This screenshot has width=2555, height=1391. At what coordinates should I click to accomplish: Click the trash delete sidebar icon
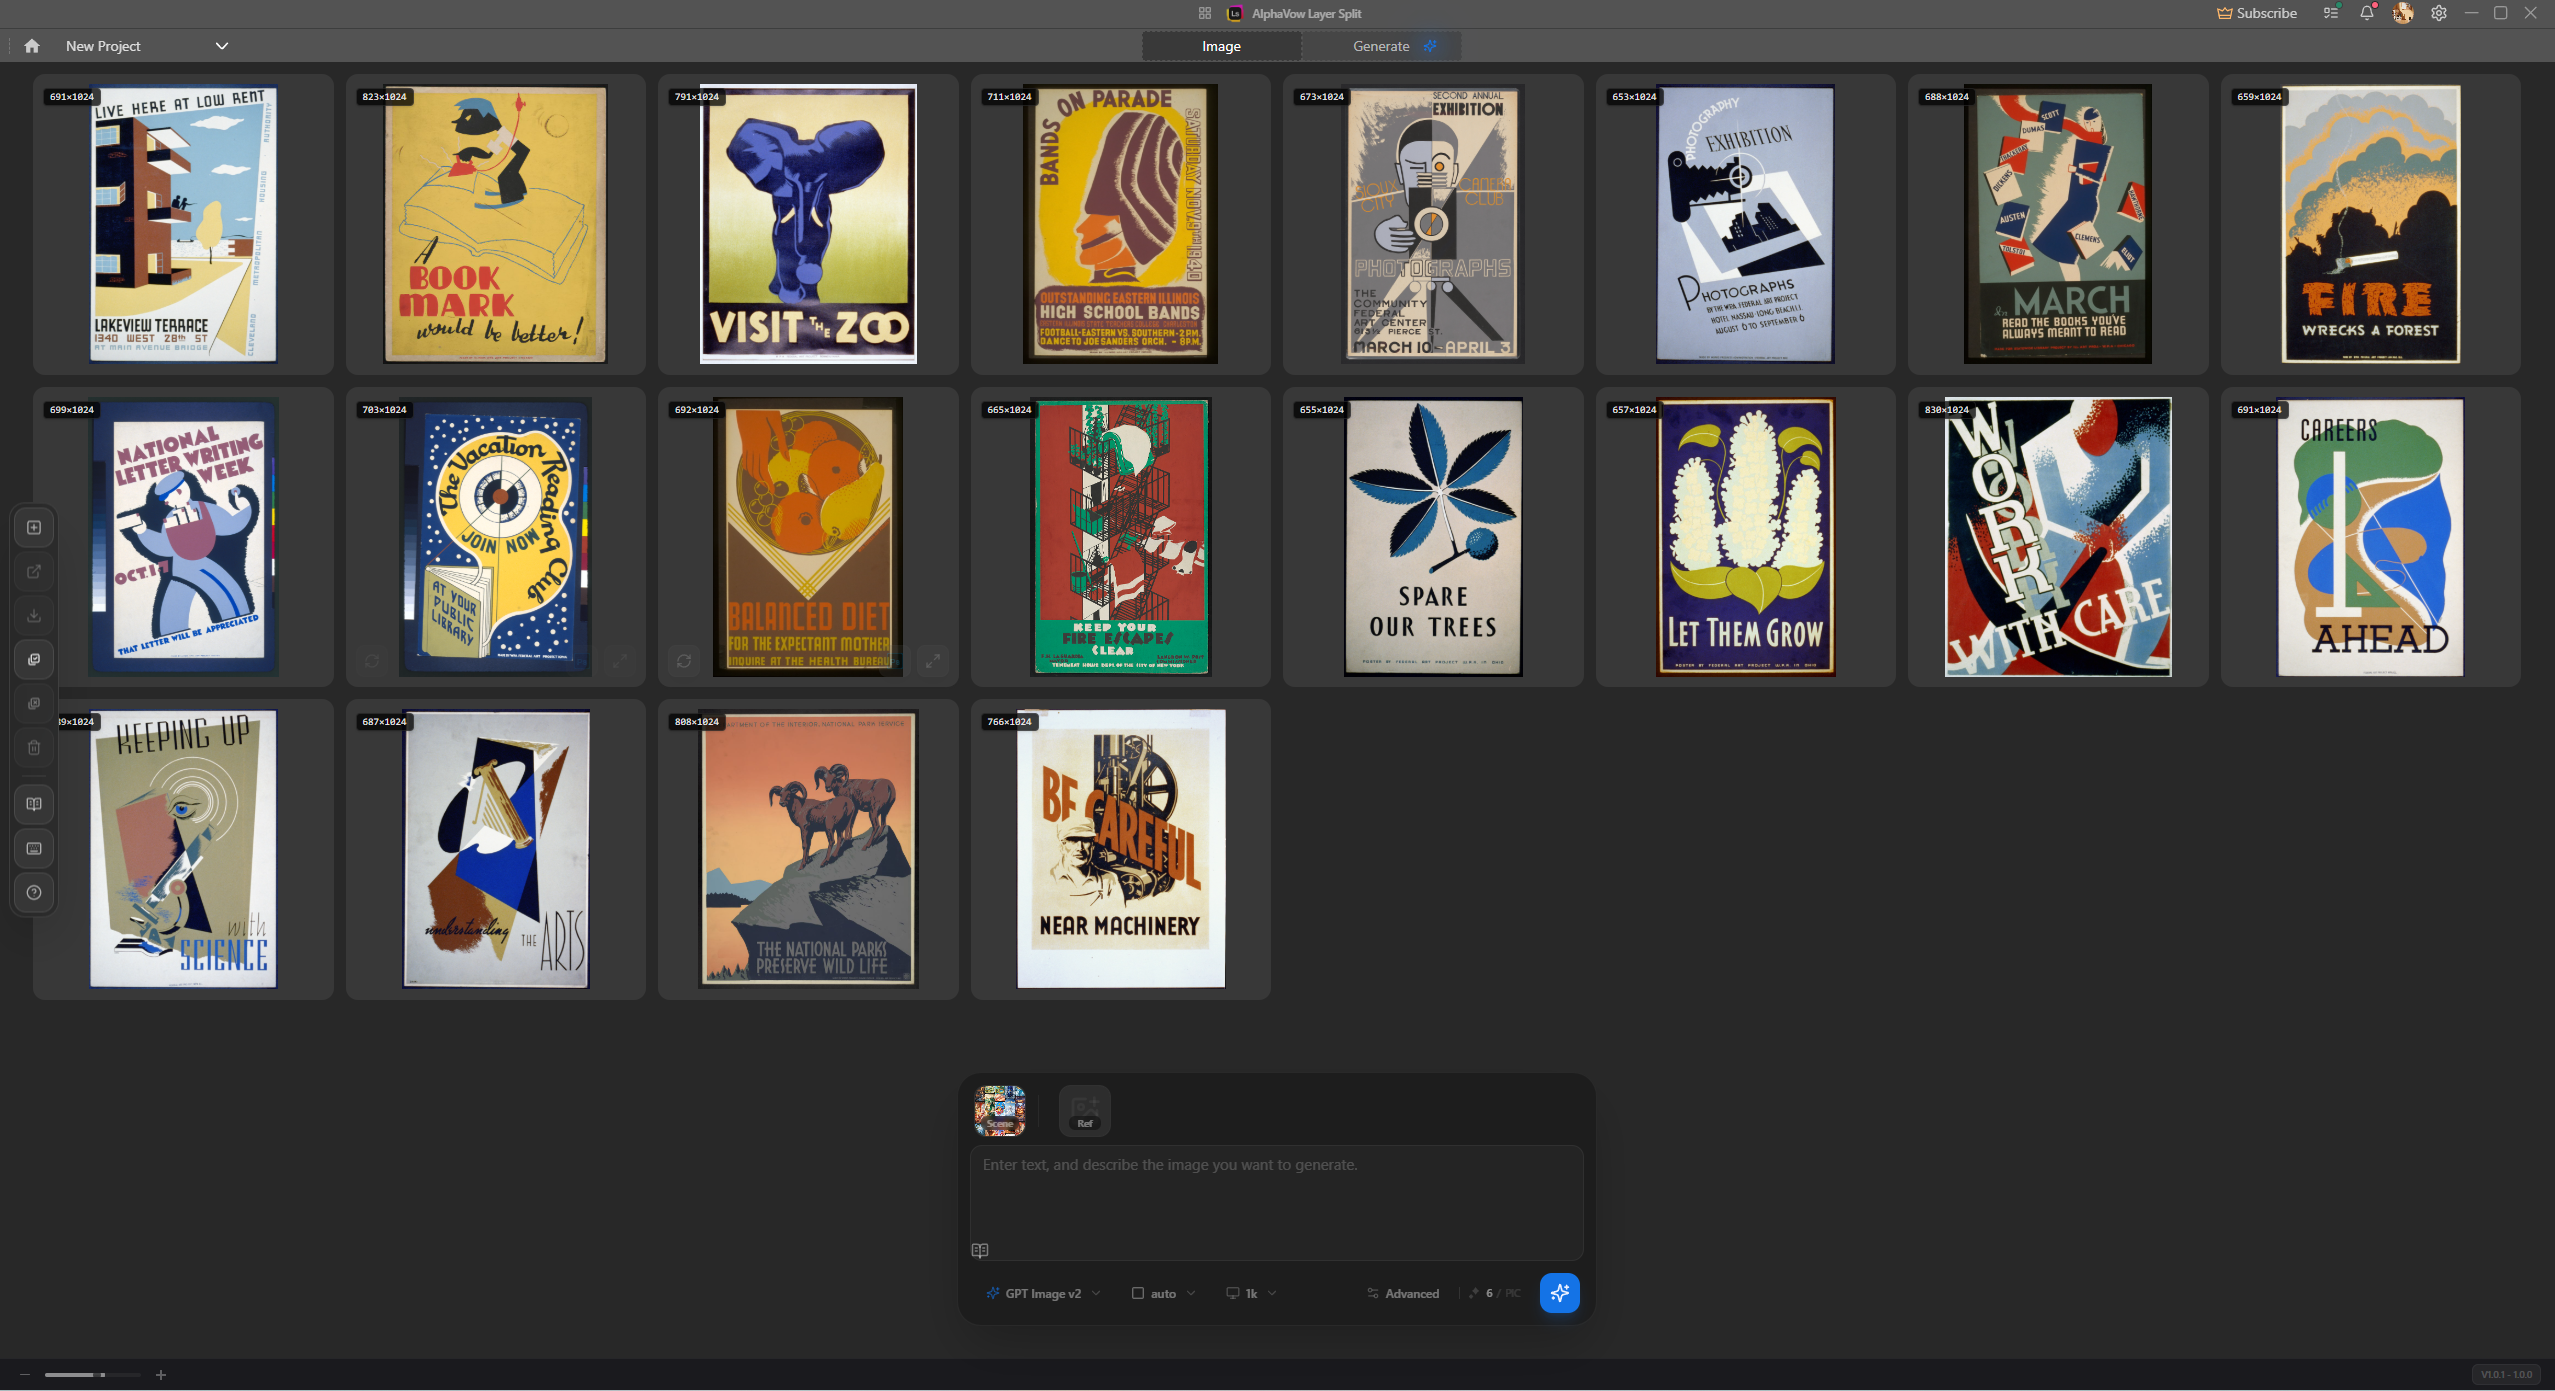(34, 748)
